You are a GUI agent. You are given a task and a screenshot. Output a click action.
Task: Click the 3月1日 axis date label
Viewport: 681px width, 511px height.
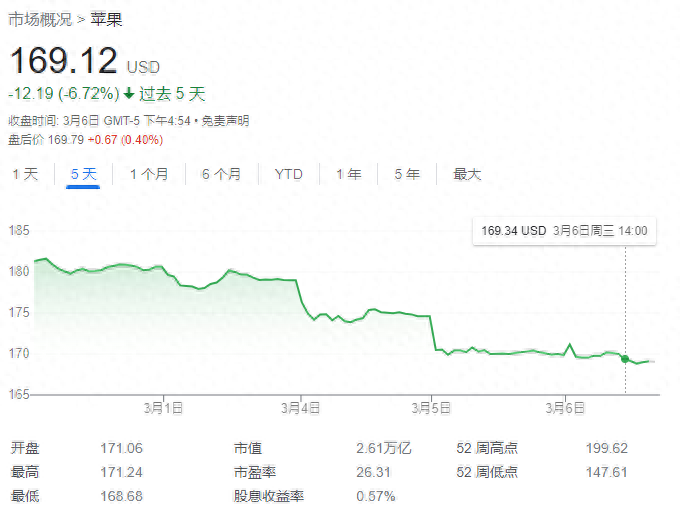[163, 408]
